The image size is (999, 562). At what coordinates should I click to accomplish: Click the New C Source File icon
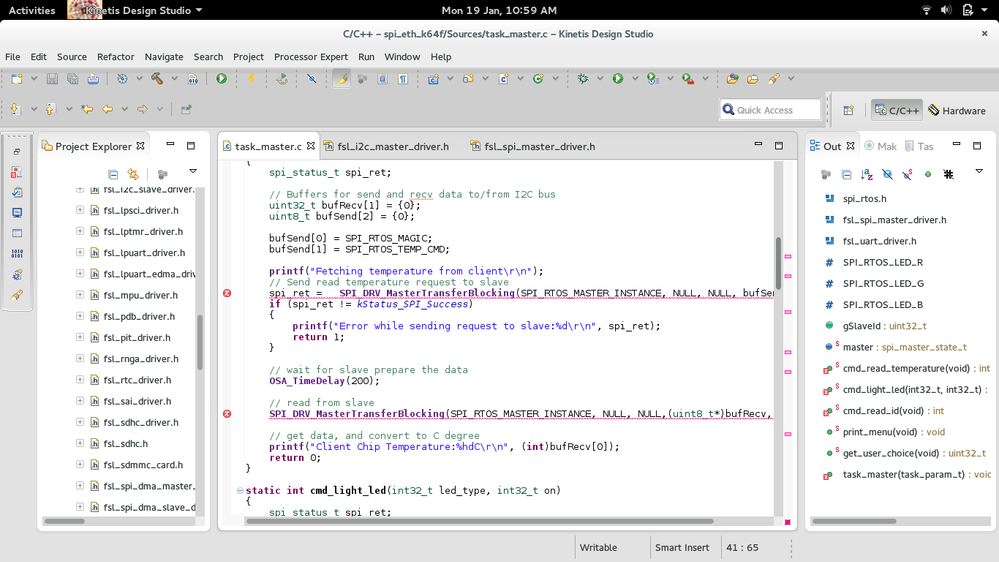503,78
